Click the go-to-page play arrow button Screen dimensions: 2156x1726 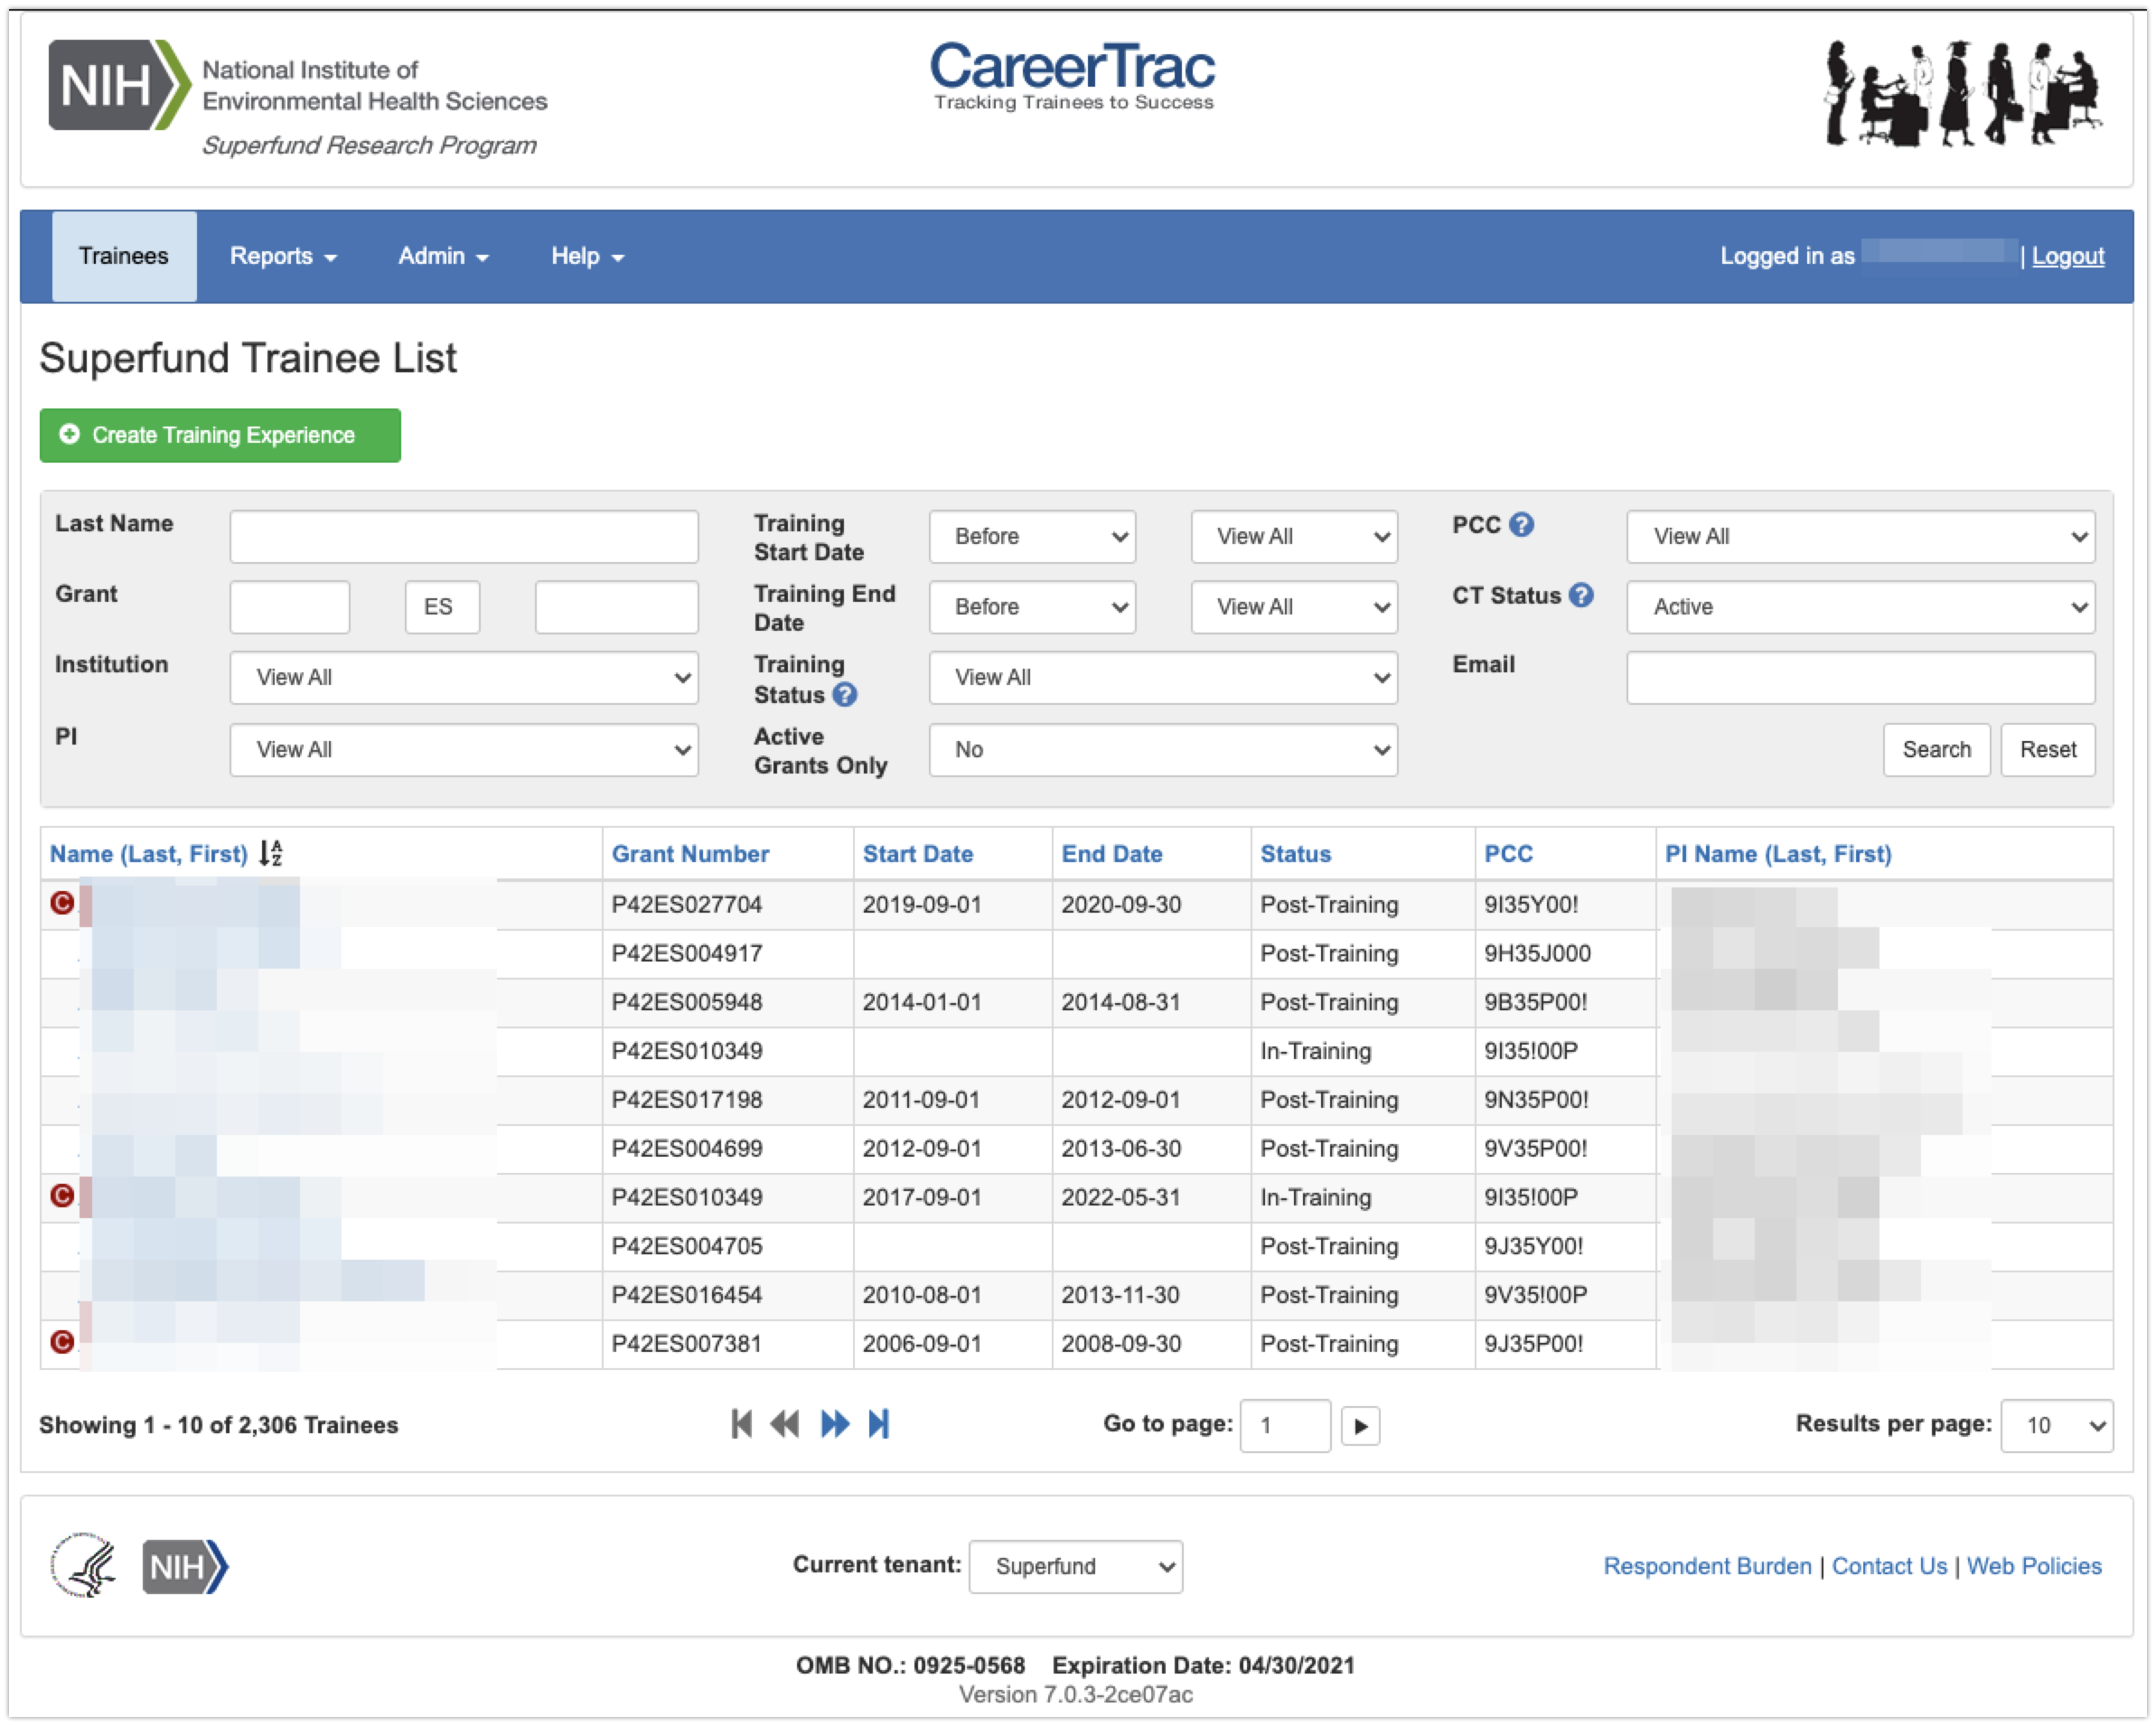[1360, 1426]
